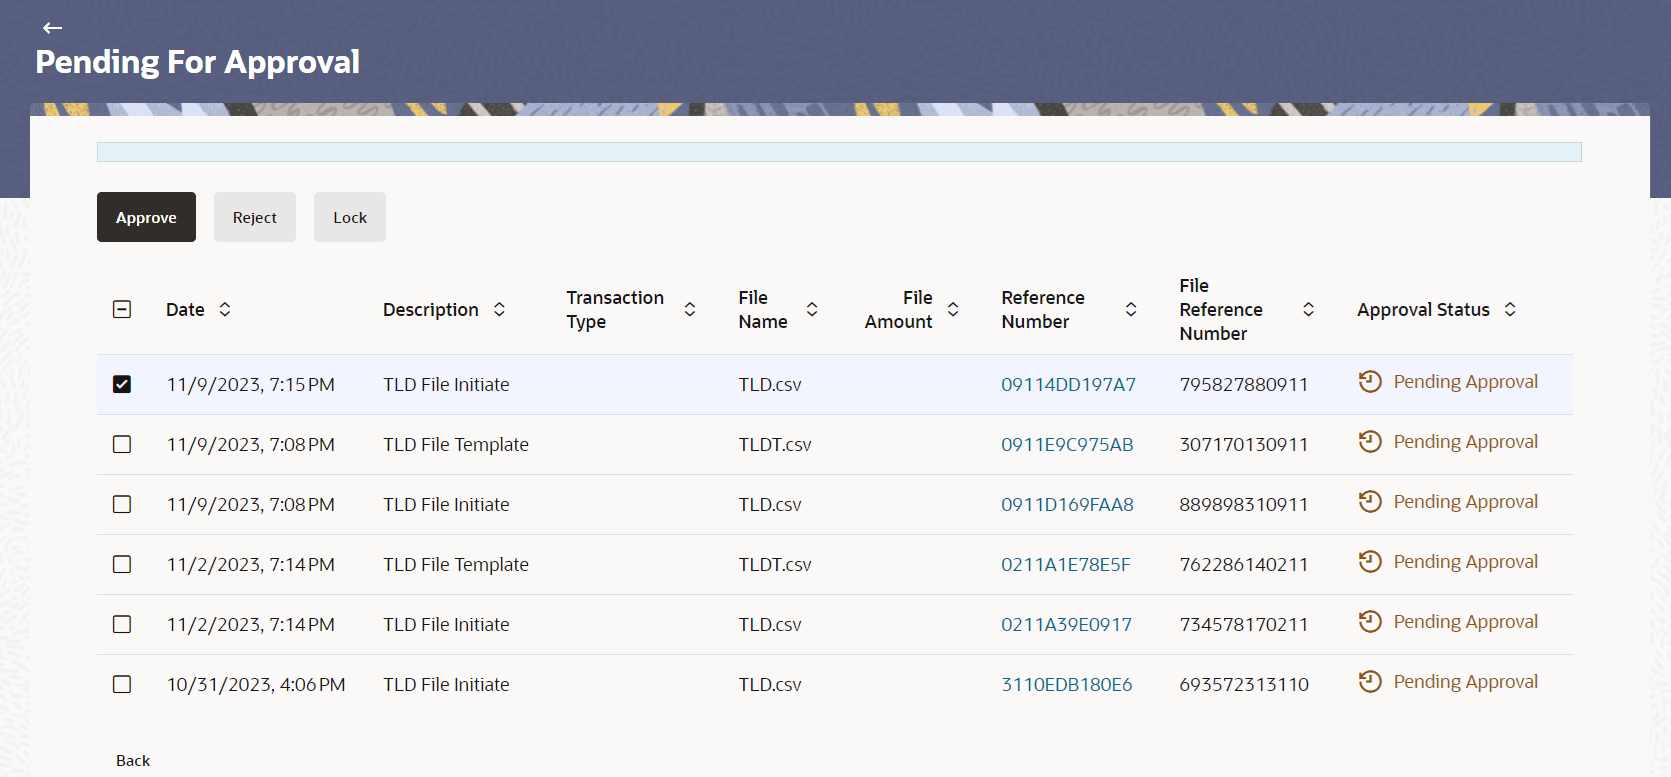Open reference number 0211A39E0917
1671x777 pixels.
click(x=1066, y=625)
